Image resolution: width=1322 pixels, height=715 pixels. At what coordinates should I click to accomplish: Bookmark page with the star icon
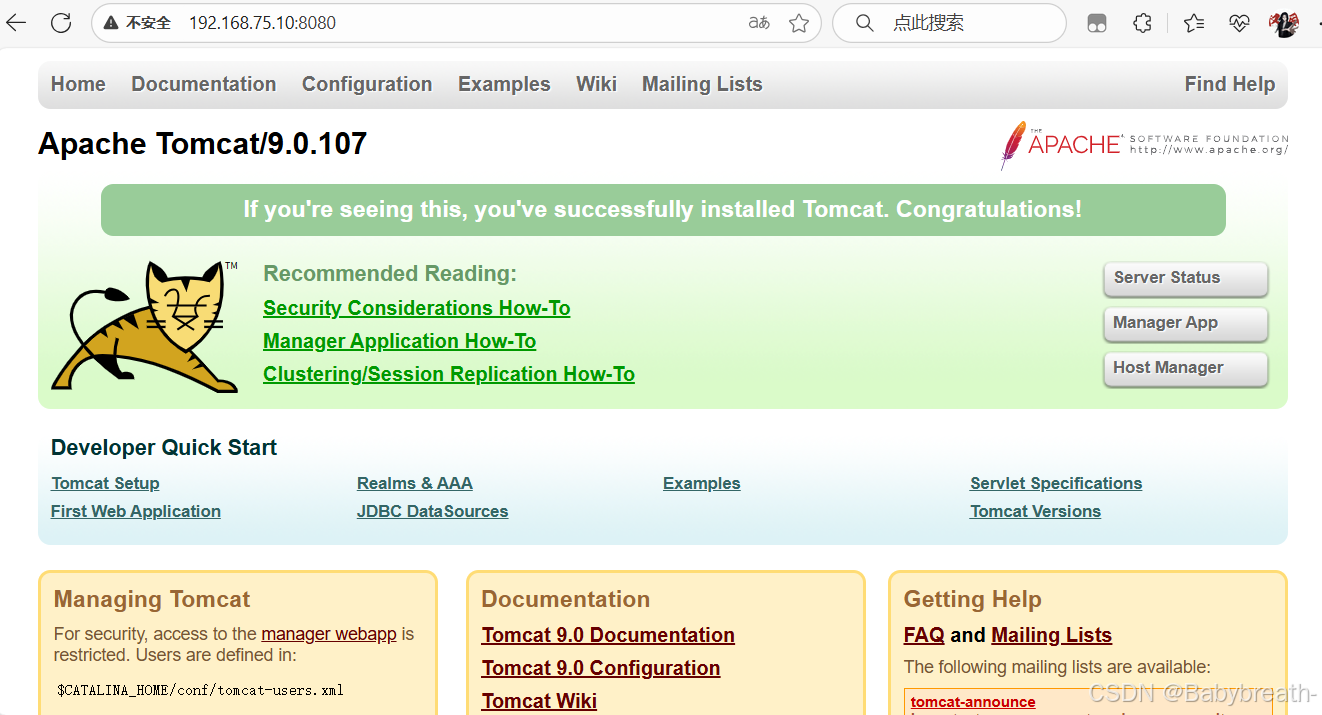799,23
